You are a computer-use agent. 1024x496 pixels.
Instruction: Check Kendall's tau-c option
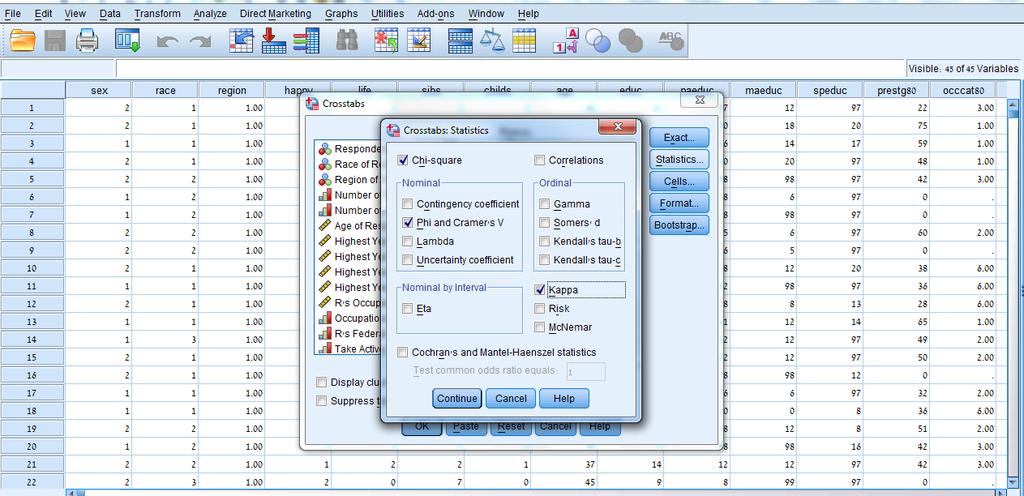pos(545,259)
